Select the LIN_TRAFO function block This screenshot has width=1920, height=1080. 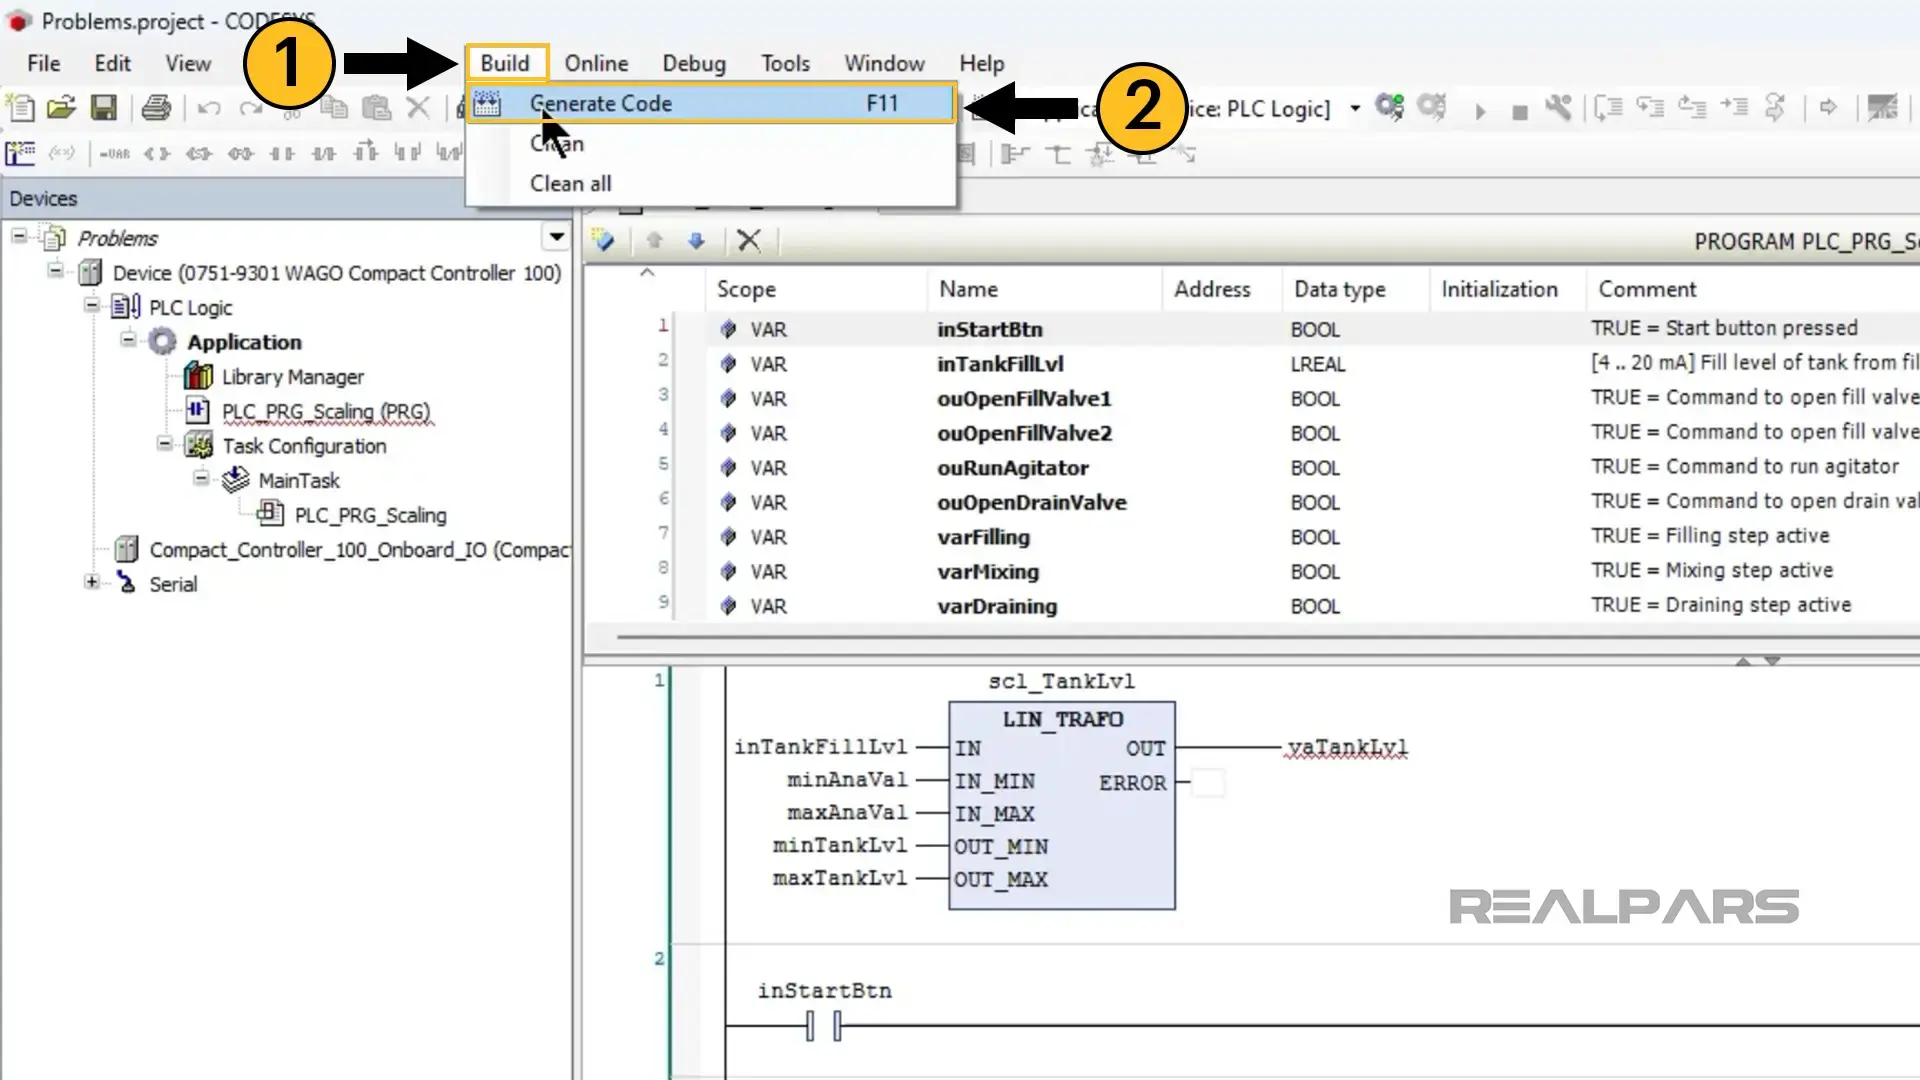point(1062,805)
